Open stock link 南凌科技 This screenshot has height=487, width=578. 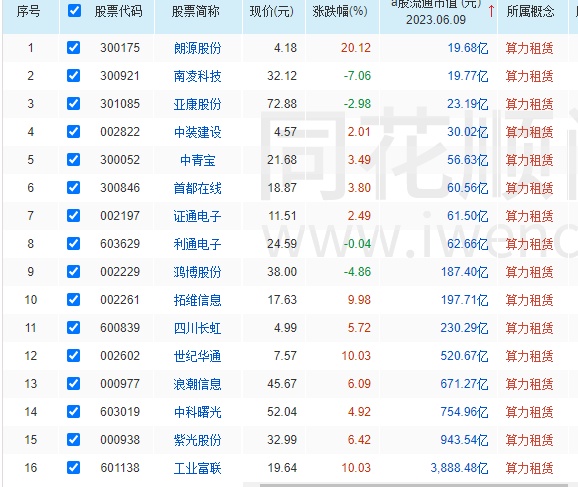198,76
